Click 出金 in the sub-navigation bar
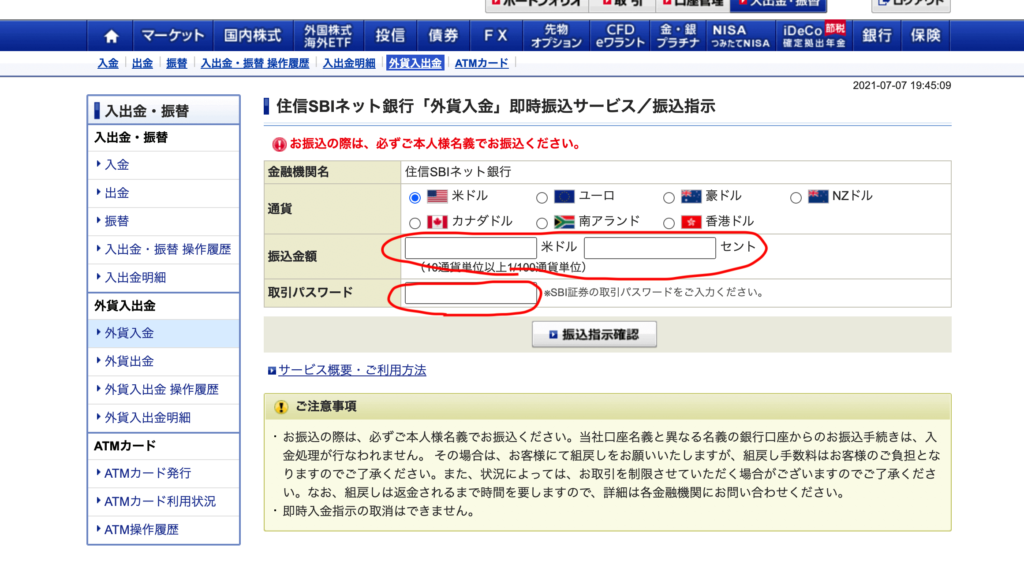1024x572 pixels. (142, 63)
